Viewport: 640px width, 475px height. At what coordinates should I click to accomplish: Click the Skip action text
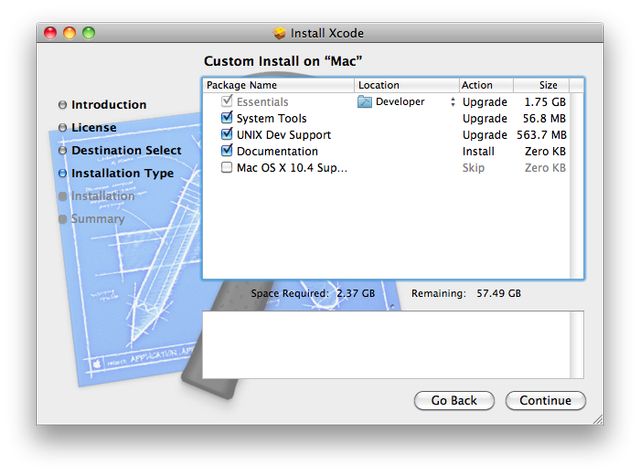473,168
